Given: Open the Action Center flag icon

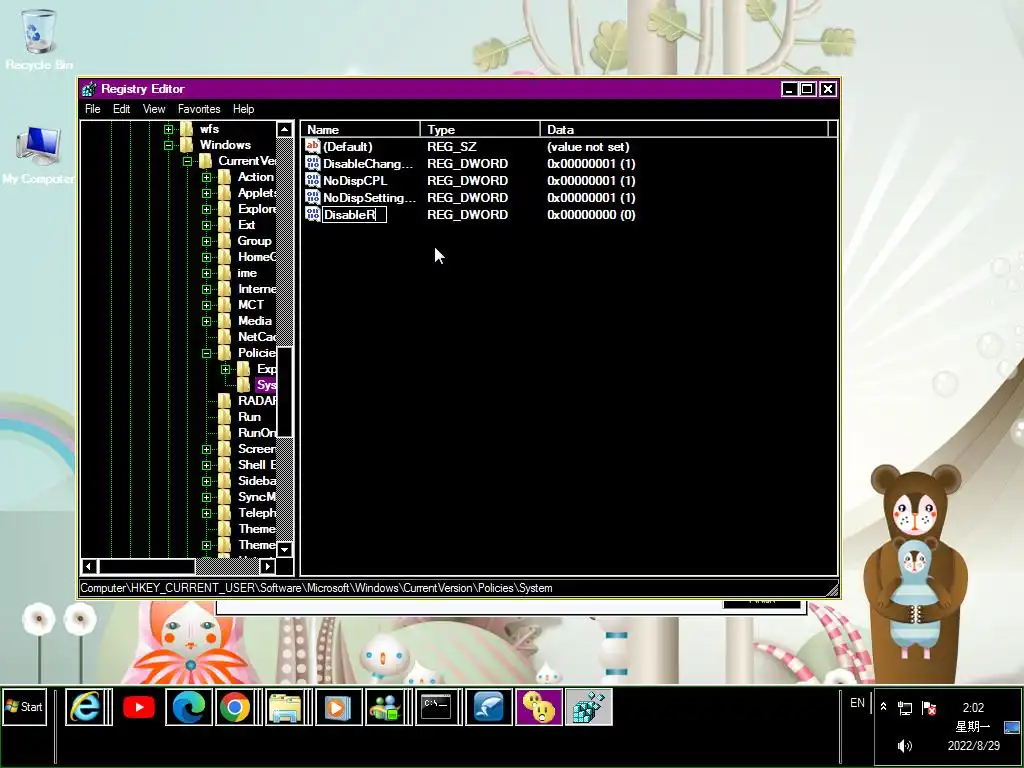Looking at the screenshot, I should coord(929,708).
